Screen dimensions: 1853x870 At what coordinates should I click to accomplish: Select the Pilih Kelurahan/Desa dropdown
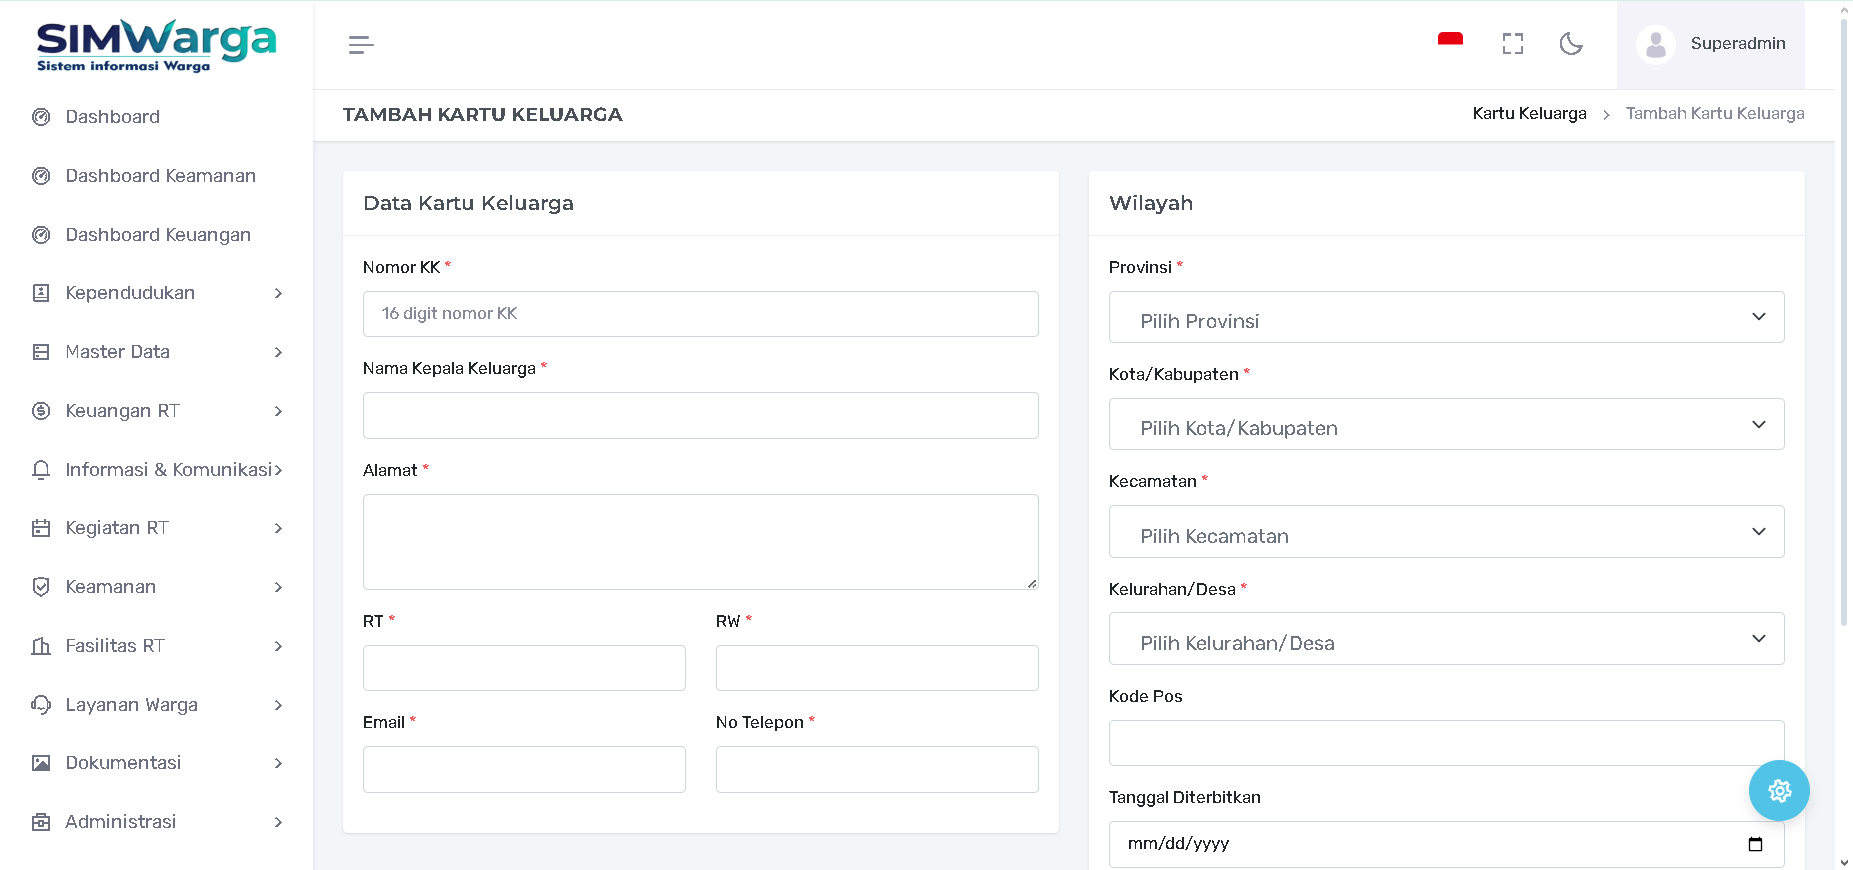tap(1445, 639)
